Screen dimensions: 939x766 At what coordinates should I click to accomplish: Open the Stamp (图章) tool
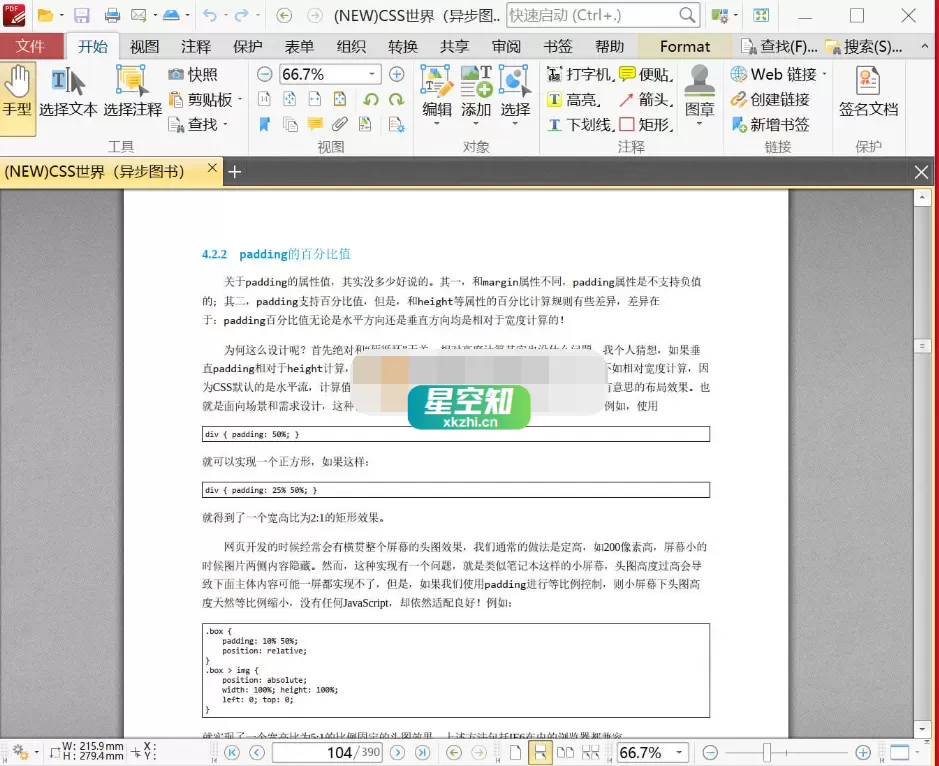click(x=699, y=94)
